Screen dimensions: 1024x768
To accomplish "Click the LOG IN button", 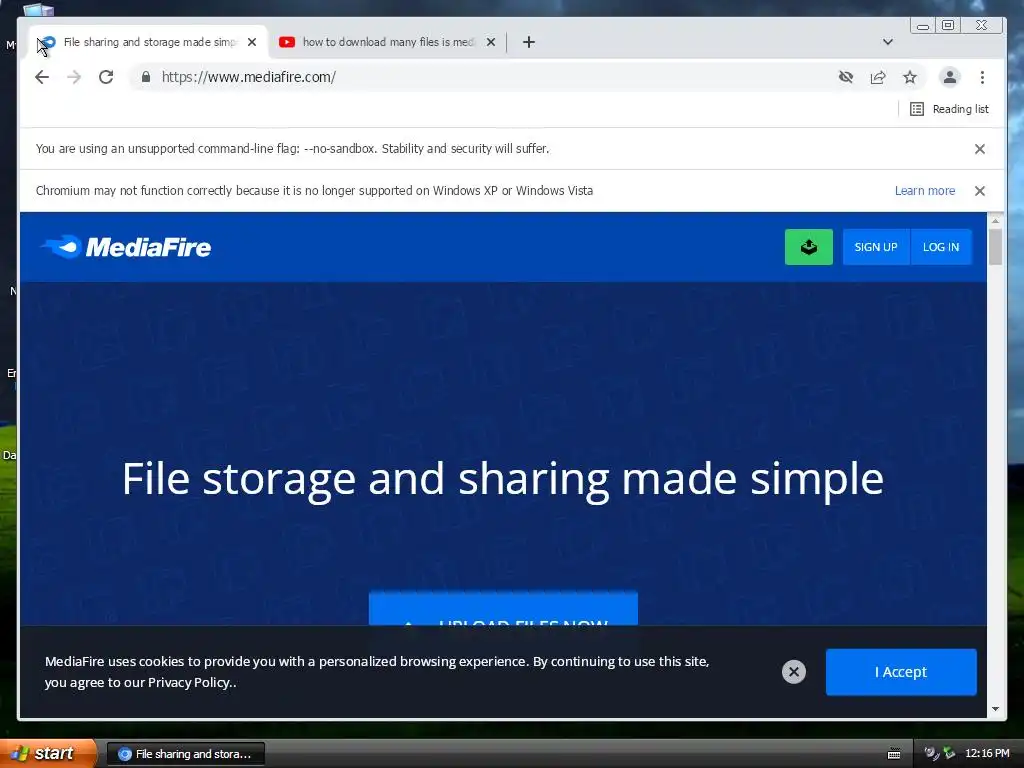I will click(941, 247).
